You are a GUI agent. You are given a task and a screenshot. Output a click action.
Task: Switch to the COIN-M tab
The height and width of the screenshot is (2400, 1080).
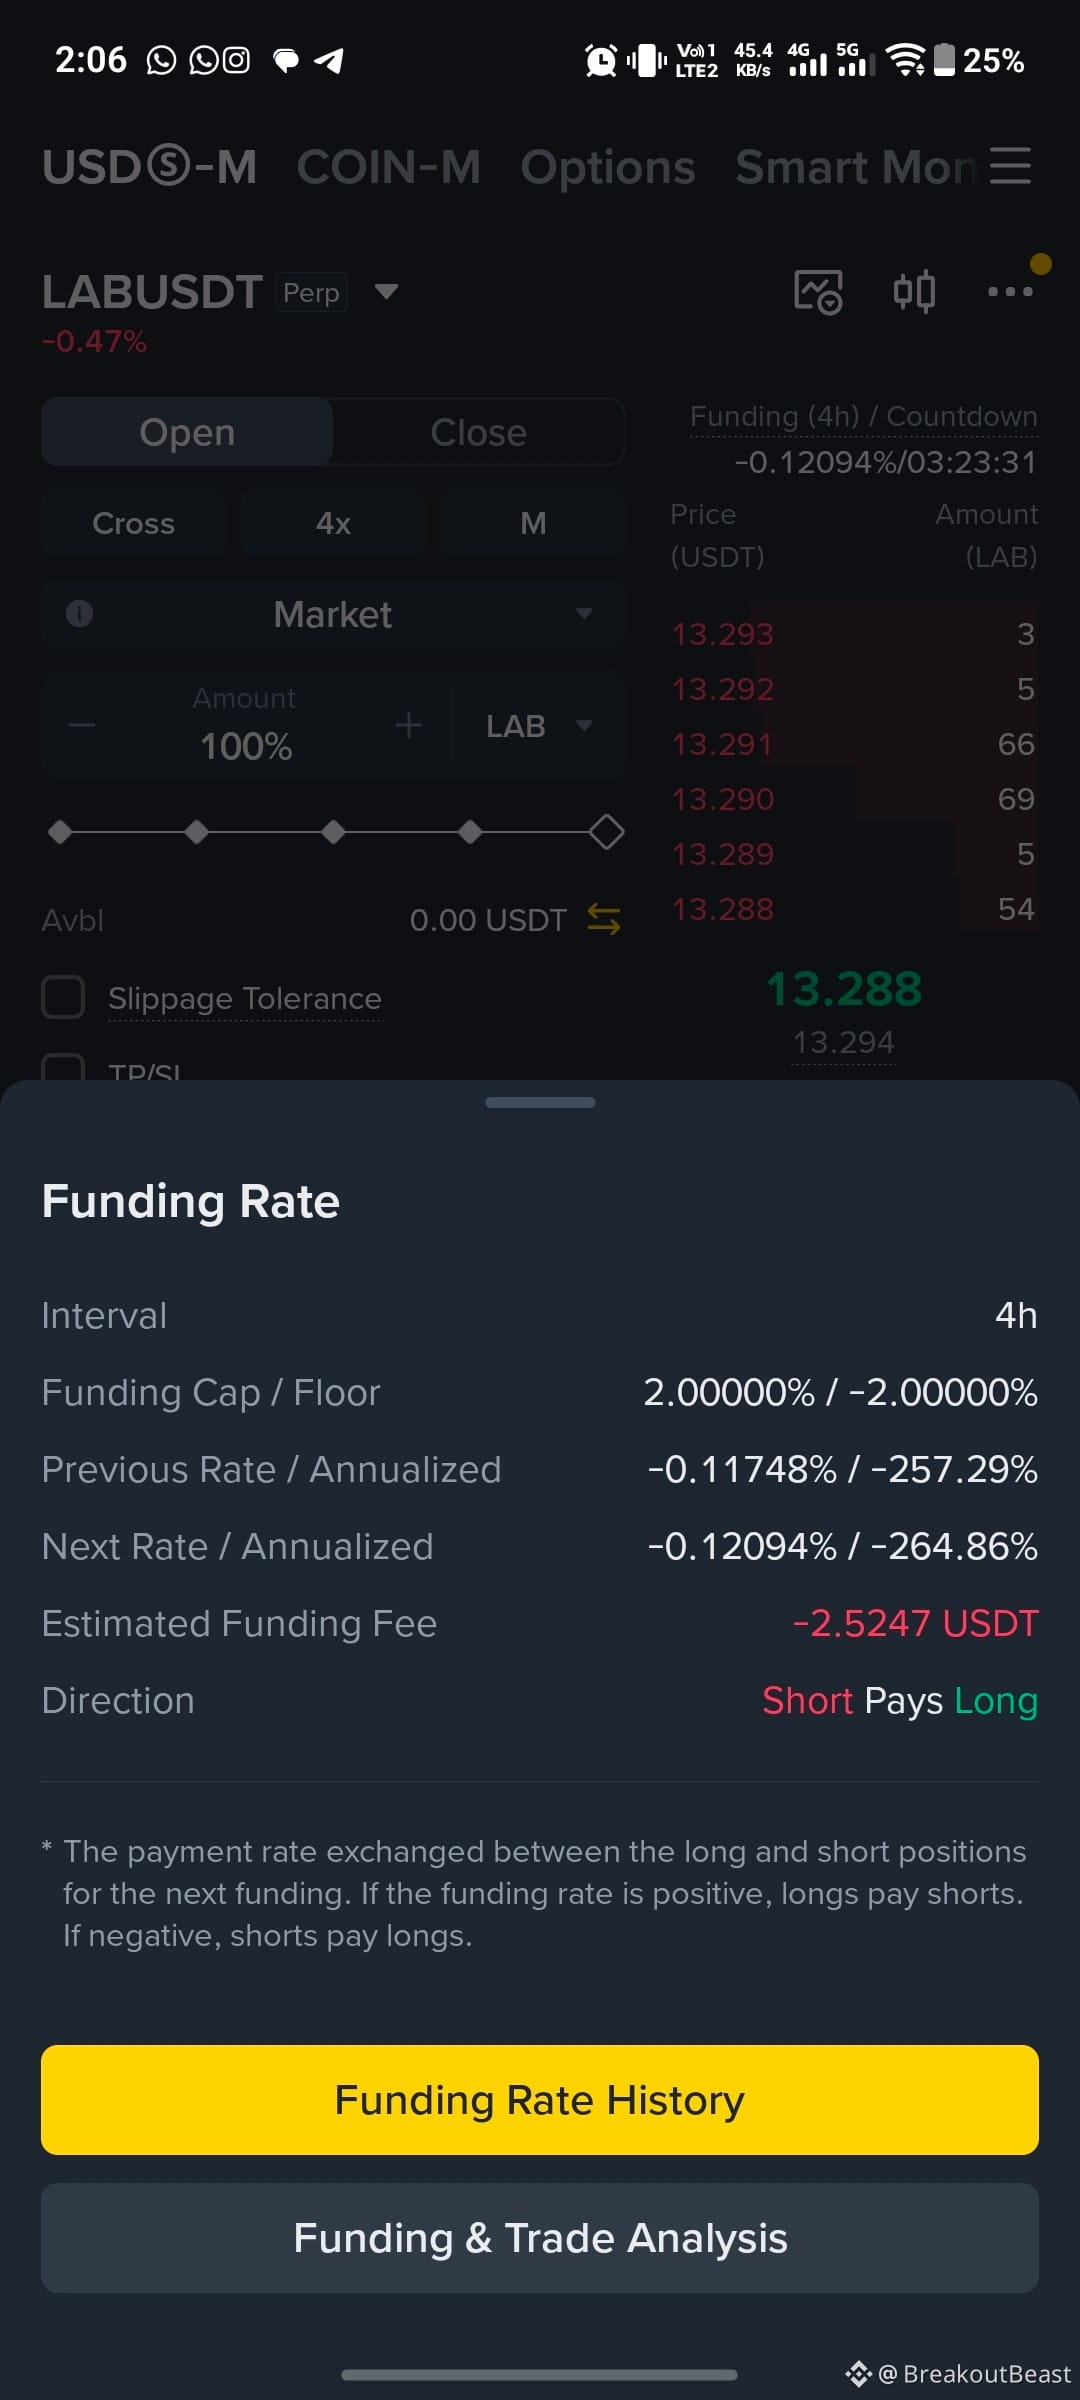coord(389,166)
